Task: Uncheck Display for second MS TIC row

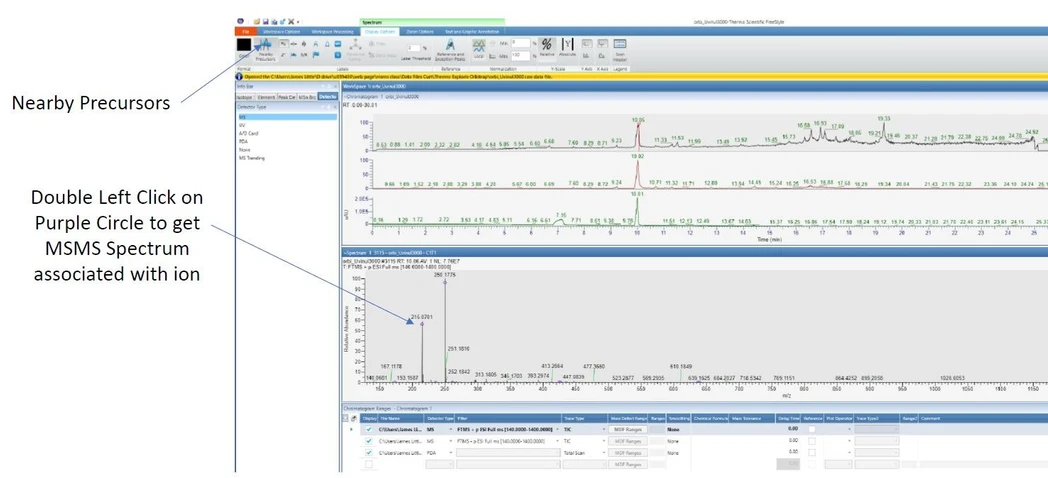Action: 369,441
